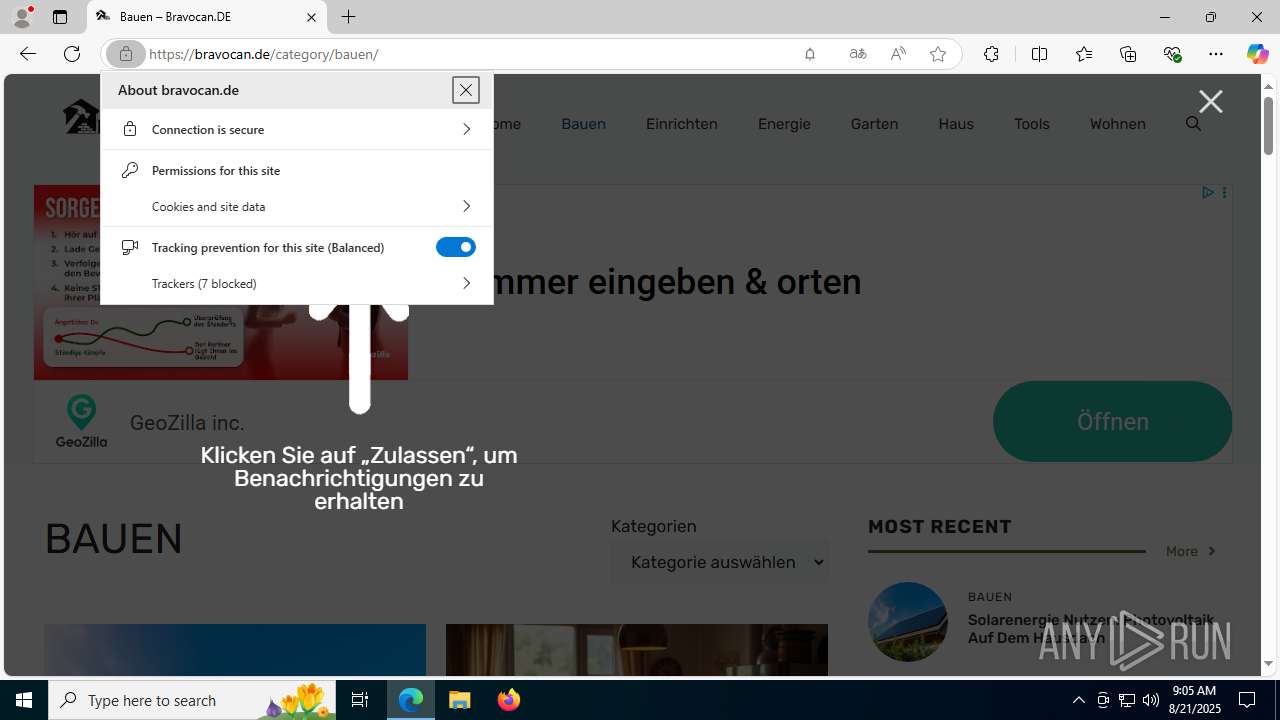Image resolution: width=1280 pixels, height=720 pixels.
Task: Open the Bauen navigation menu item
Action: coord(583,124)
